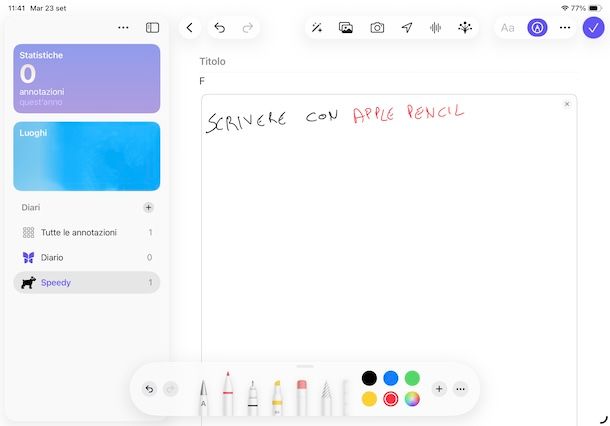The width and height of the screenshot is (610, 426).
Task: Open the sidebar more options menu
Action: click(123, 28)
